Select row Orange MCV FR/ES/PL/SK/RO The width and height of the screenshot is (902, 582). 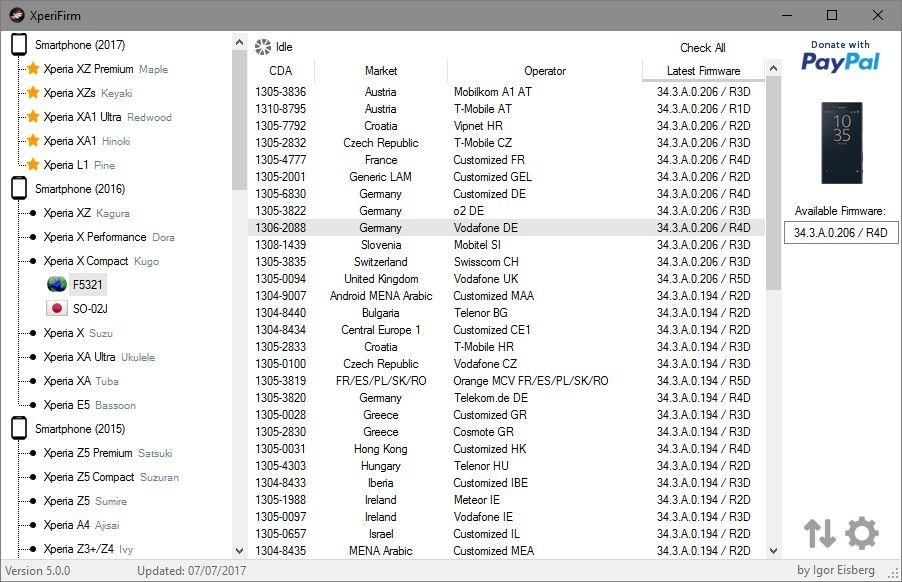tap(506, 381)
